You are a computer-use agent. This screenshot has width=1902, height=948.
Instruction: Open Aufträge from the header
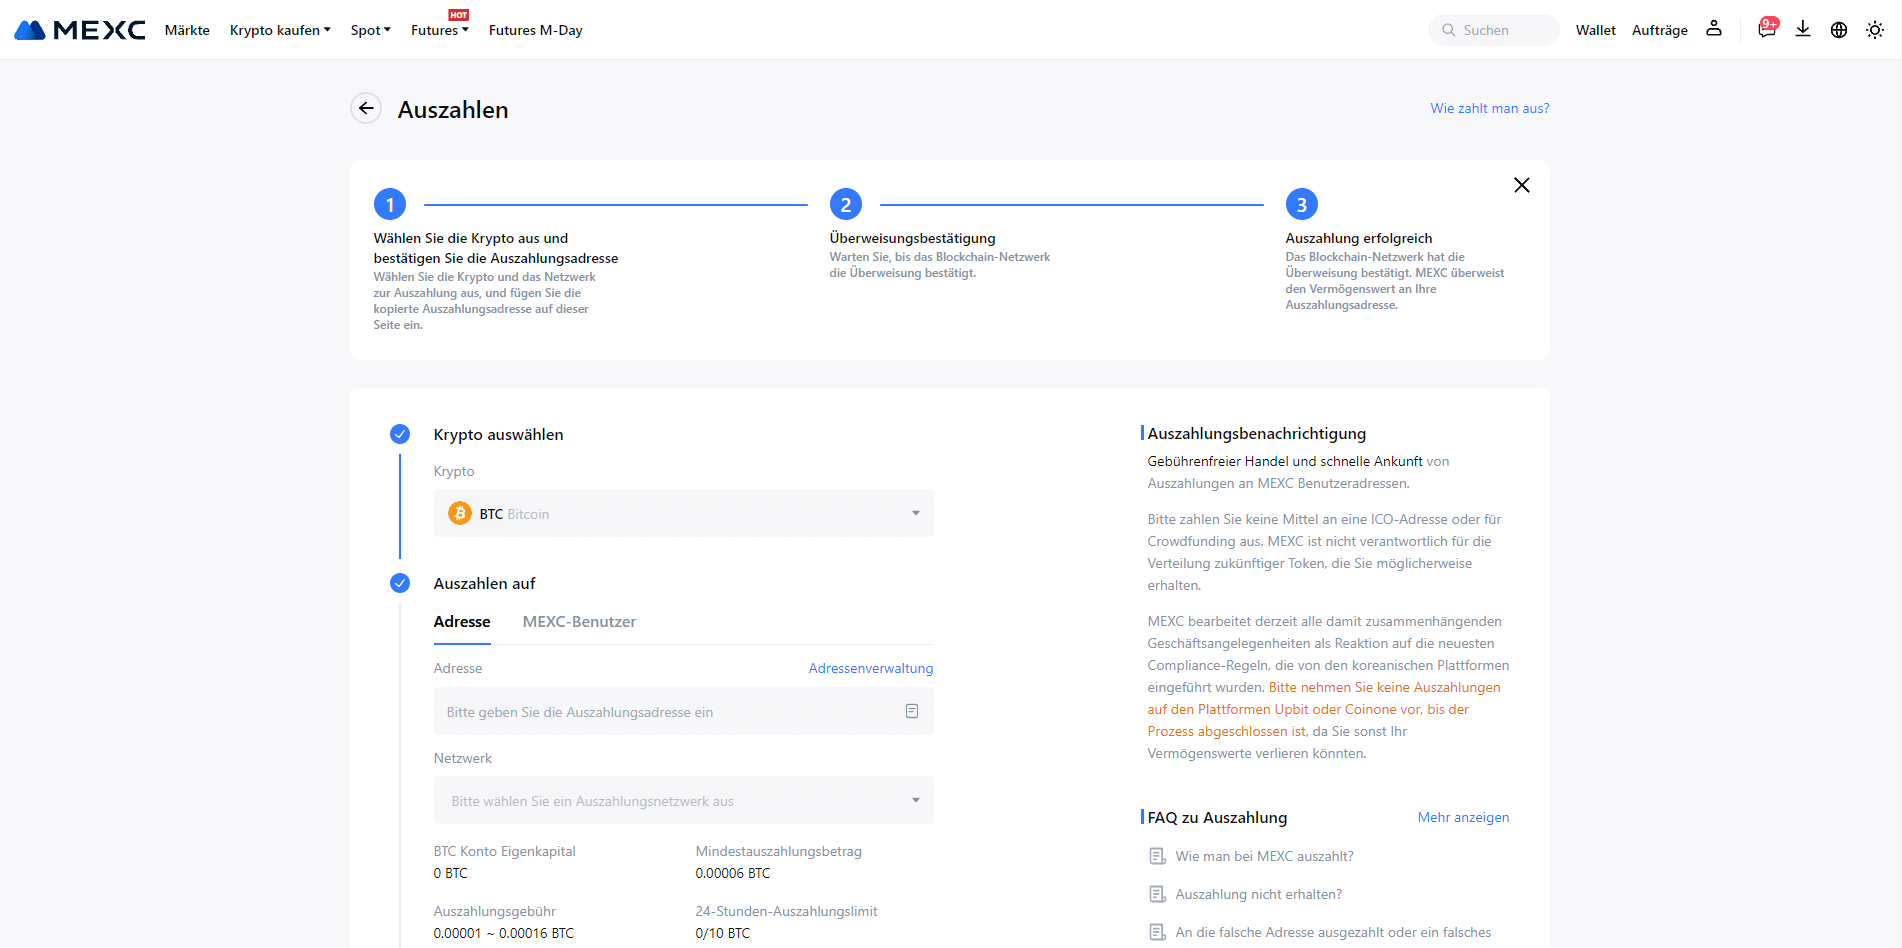pos(1660,30)
